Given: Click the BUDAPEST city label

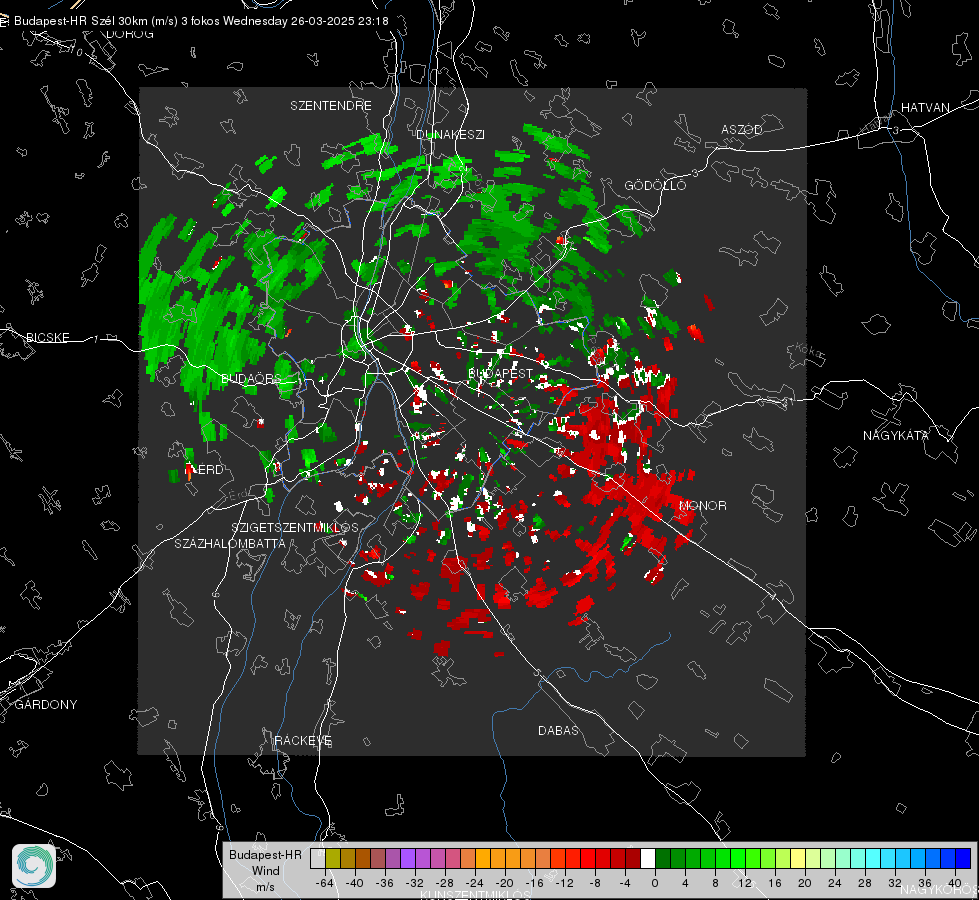Looking at the screenshot, I should 500,373.
